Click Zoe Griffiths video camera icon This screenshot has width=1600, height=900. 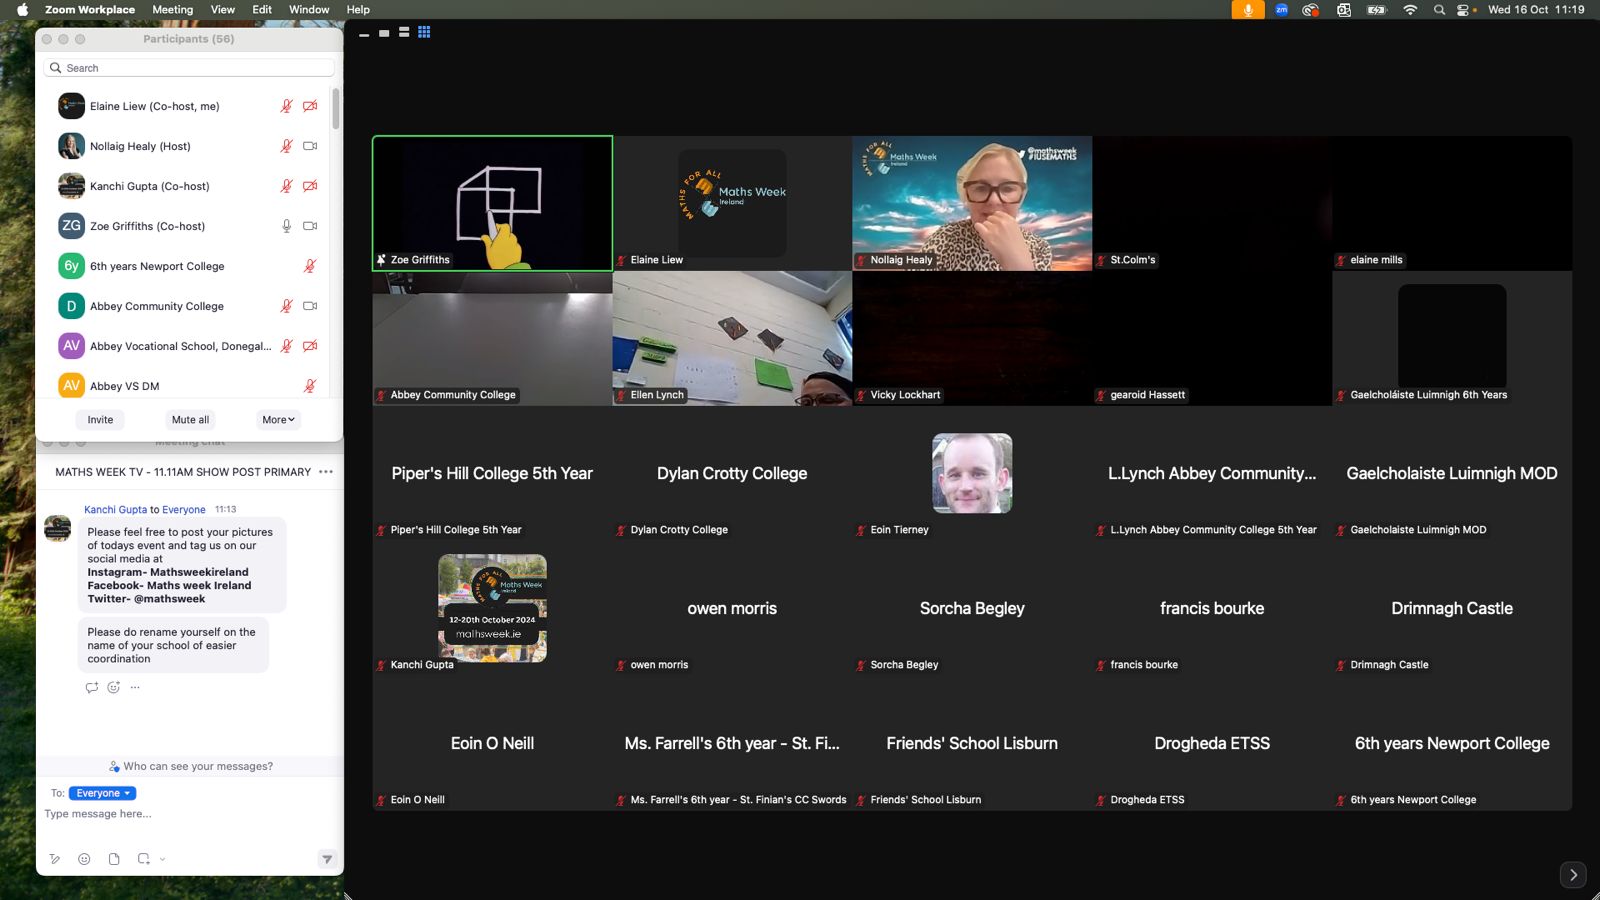click(x=310, y=226)
